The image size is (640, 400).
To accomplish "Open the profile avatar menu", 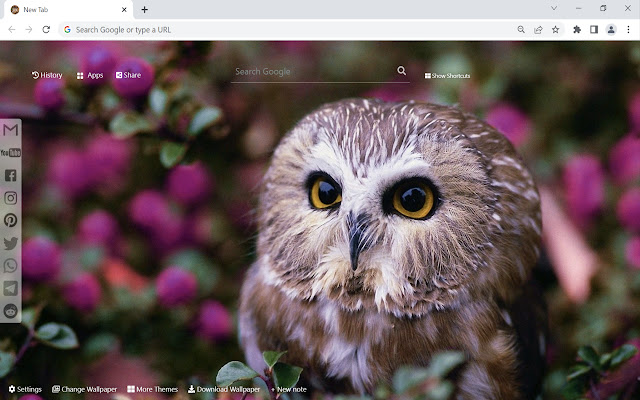I will tap(611, 29).
